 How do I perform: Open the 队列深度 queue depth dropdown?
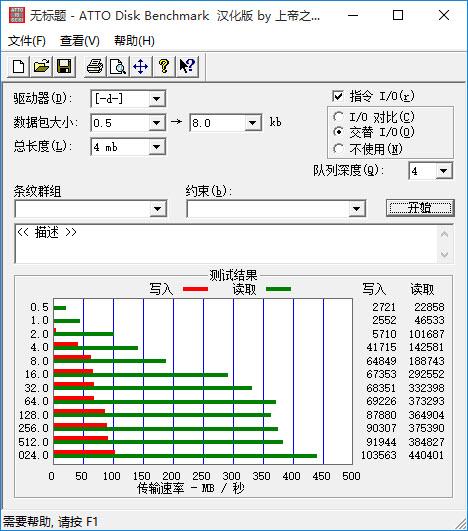coord(444,171)
